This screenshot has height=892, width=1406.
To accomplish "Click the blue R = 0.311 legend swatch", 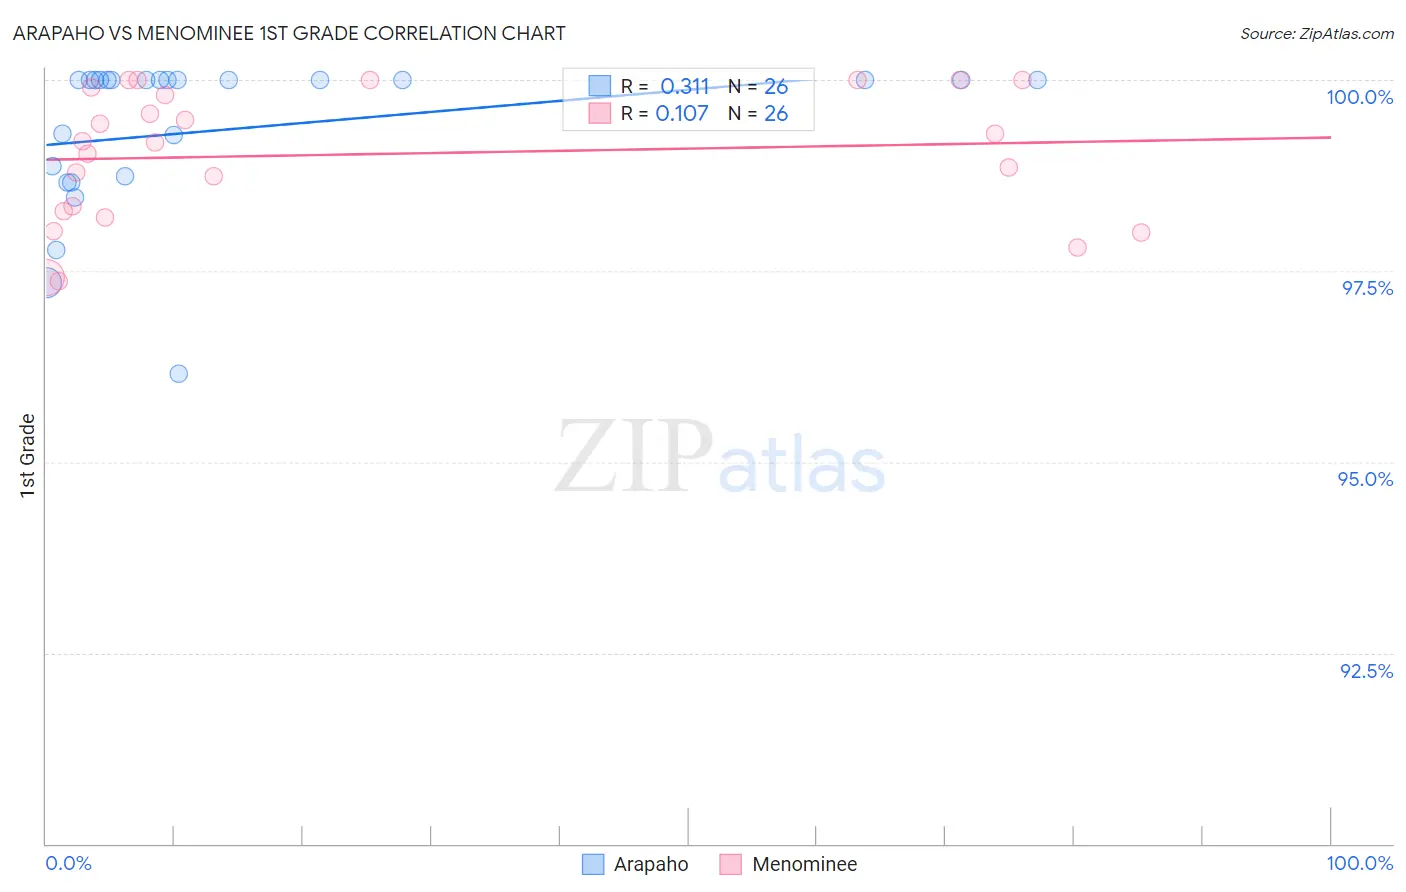I will (599, 86).
